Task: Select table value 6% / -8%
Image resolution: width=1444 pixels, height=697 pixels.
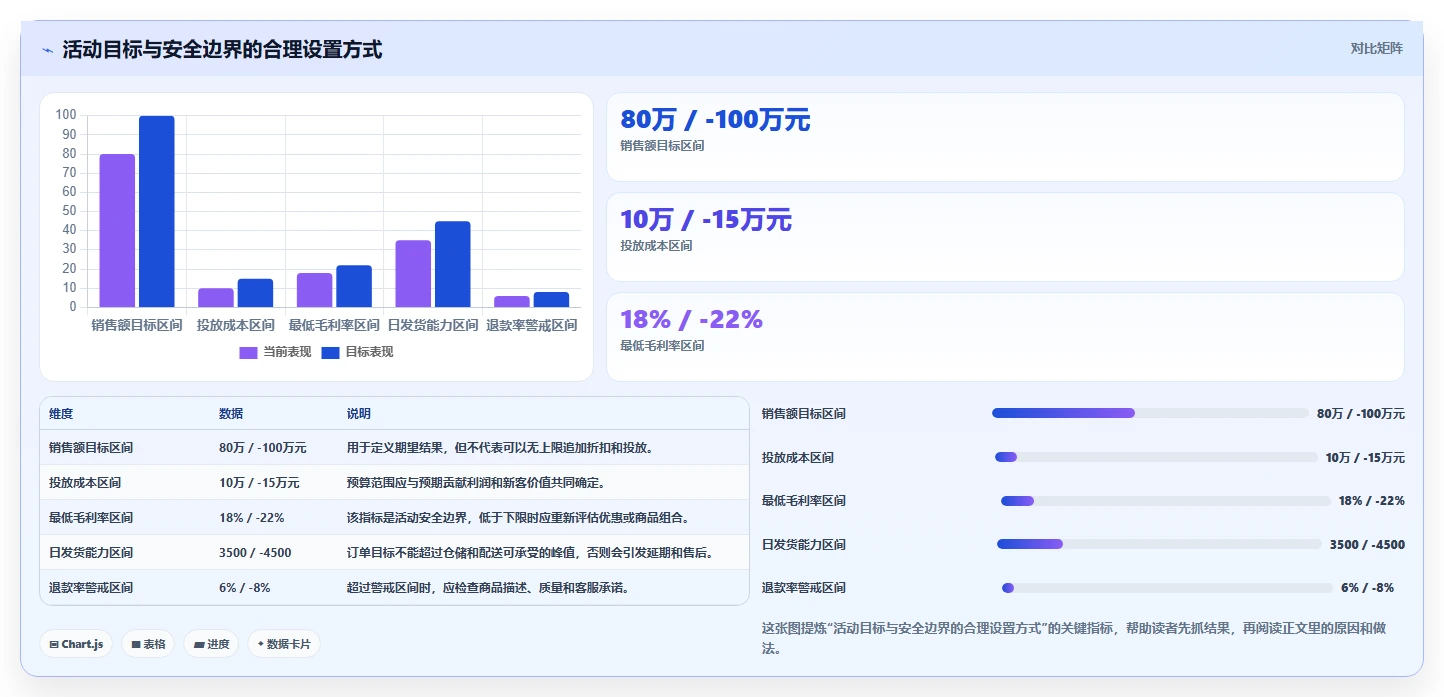Action: 245,587
